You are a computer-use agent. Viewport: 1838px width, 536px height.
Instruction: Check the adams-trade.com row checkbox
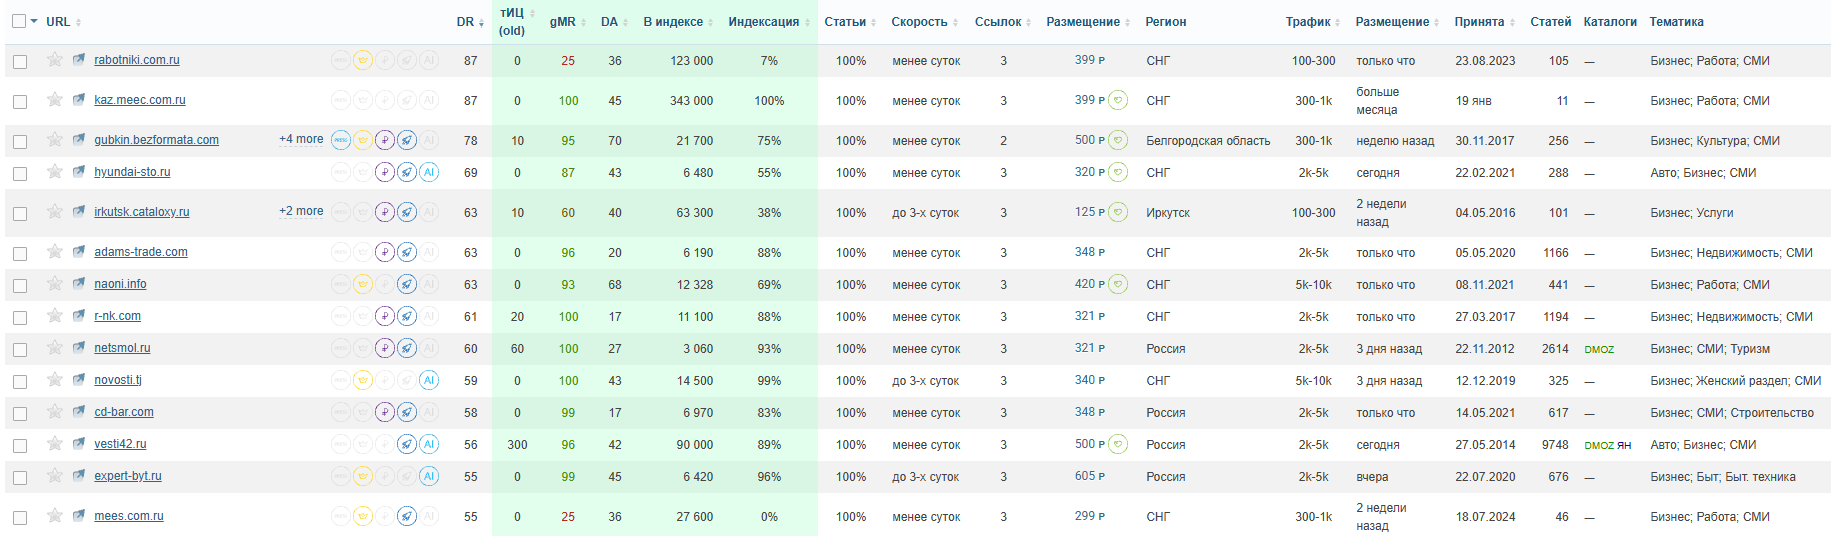pos(20,254)
